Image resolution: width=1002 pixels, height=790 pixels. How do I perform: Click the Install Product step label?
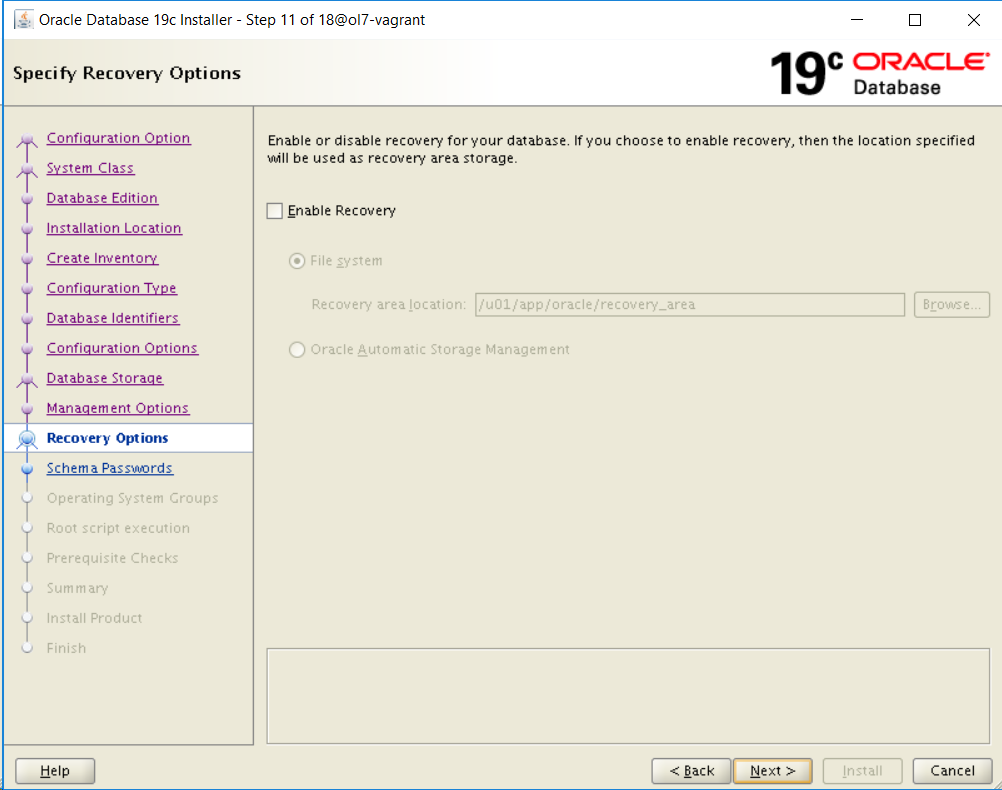tap(95, 619)
